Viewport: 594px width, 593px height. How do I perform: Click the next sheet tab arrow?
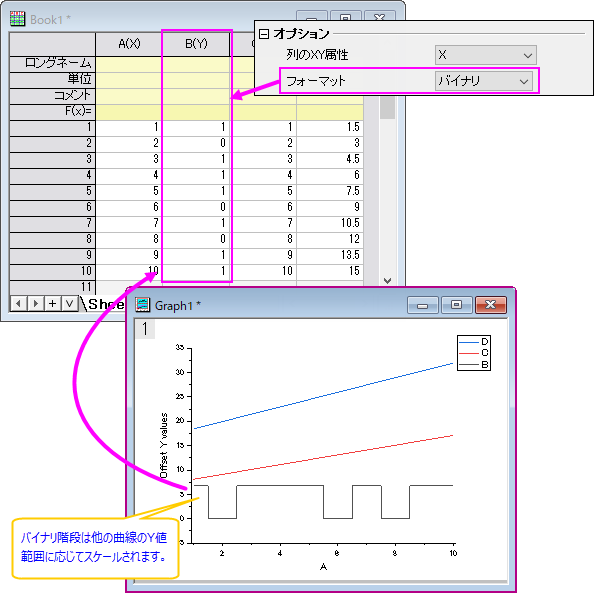(36, 304)
